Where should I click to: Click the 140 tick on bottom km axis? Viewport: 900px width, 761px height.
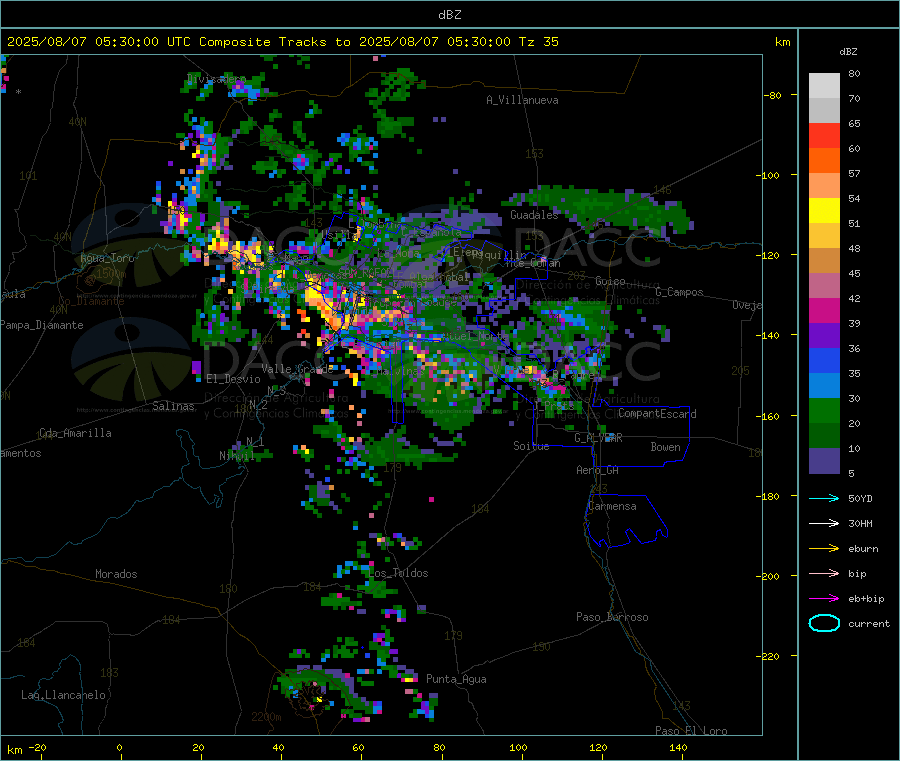678,747
